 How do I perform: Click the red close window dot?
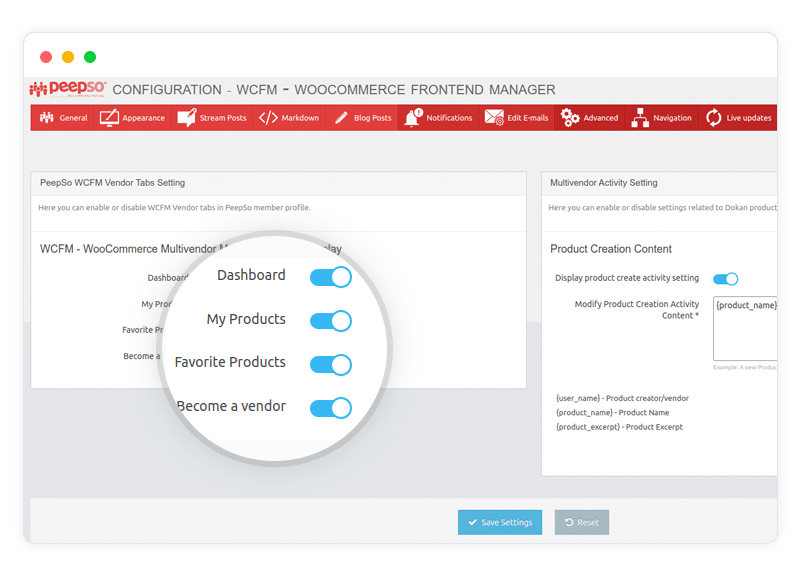tap(46, 57)
